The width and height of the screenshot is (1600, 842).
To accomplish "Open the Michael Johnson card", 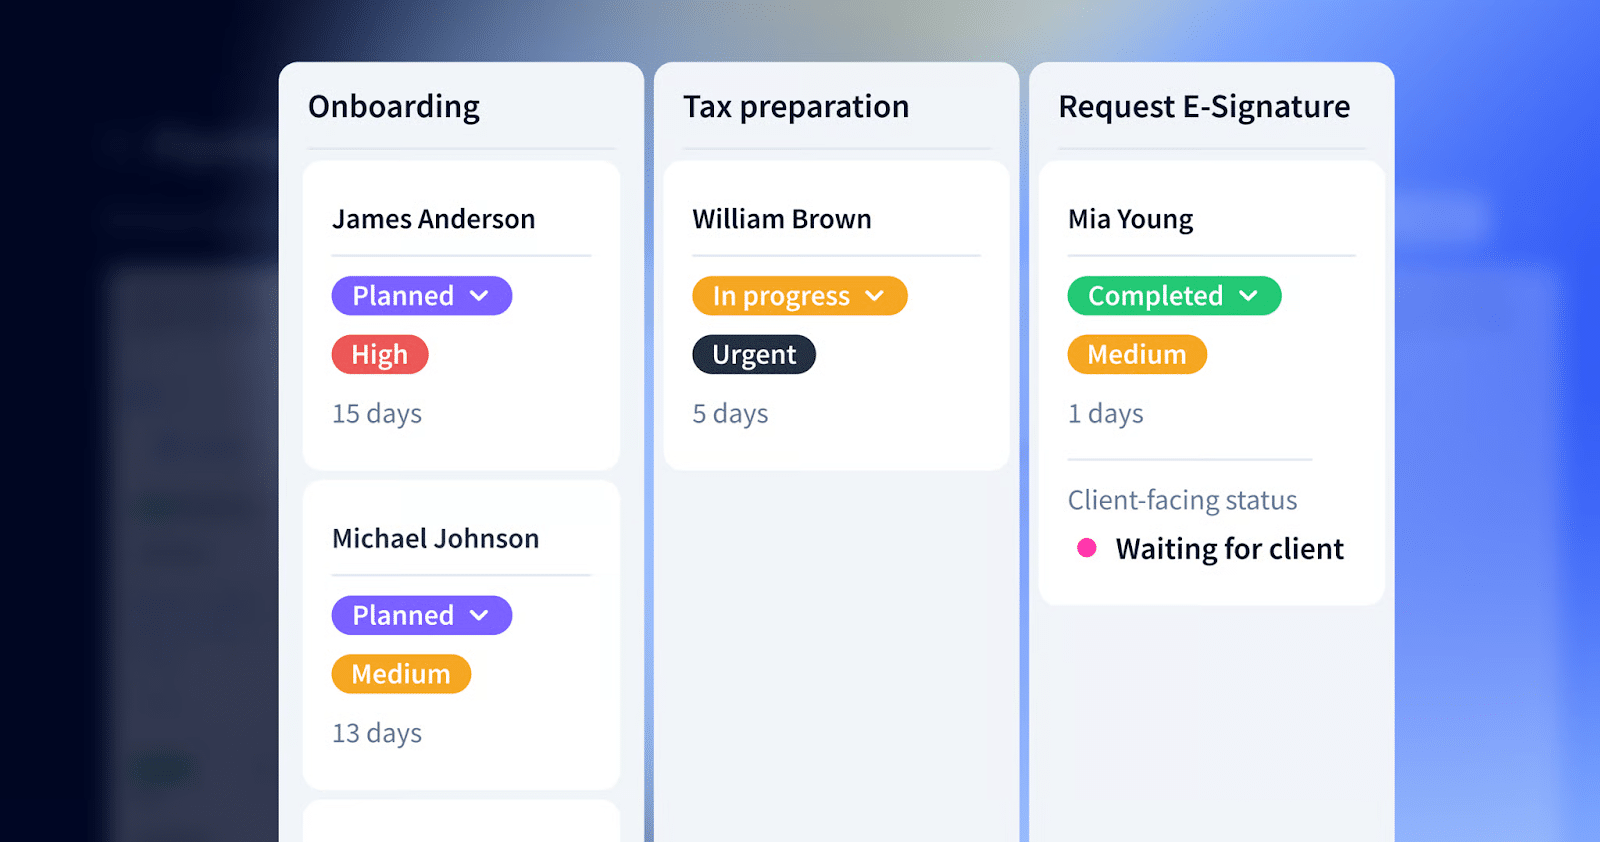I will (x=434, y=538).
